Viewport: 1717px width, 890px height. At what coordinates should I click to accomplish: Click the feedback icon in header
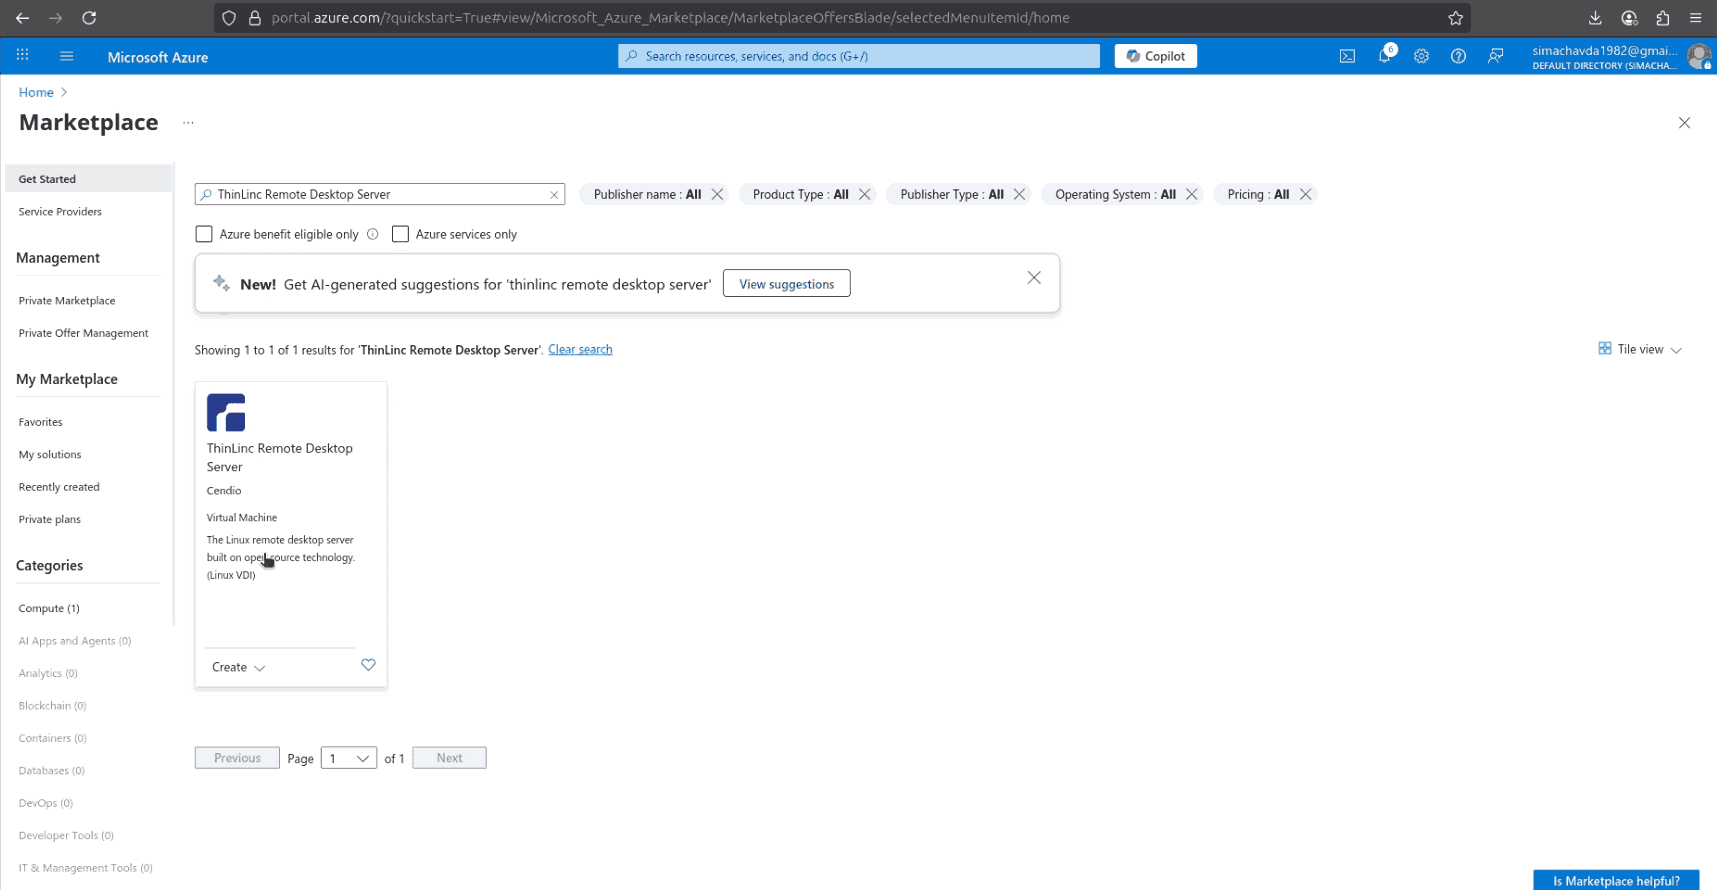[1495, 57]
